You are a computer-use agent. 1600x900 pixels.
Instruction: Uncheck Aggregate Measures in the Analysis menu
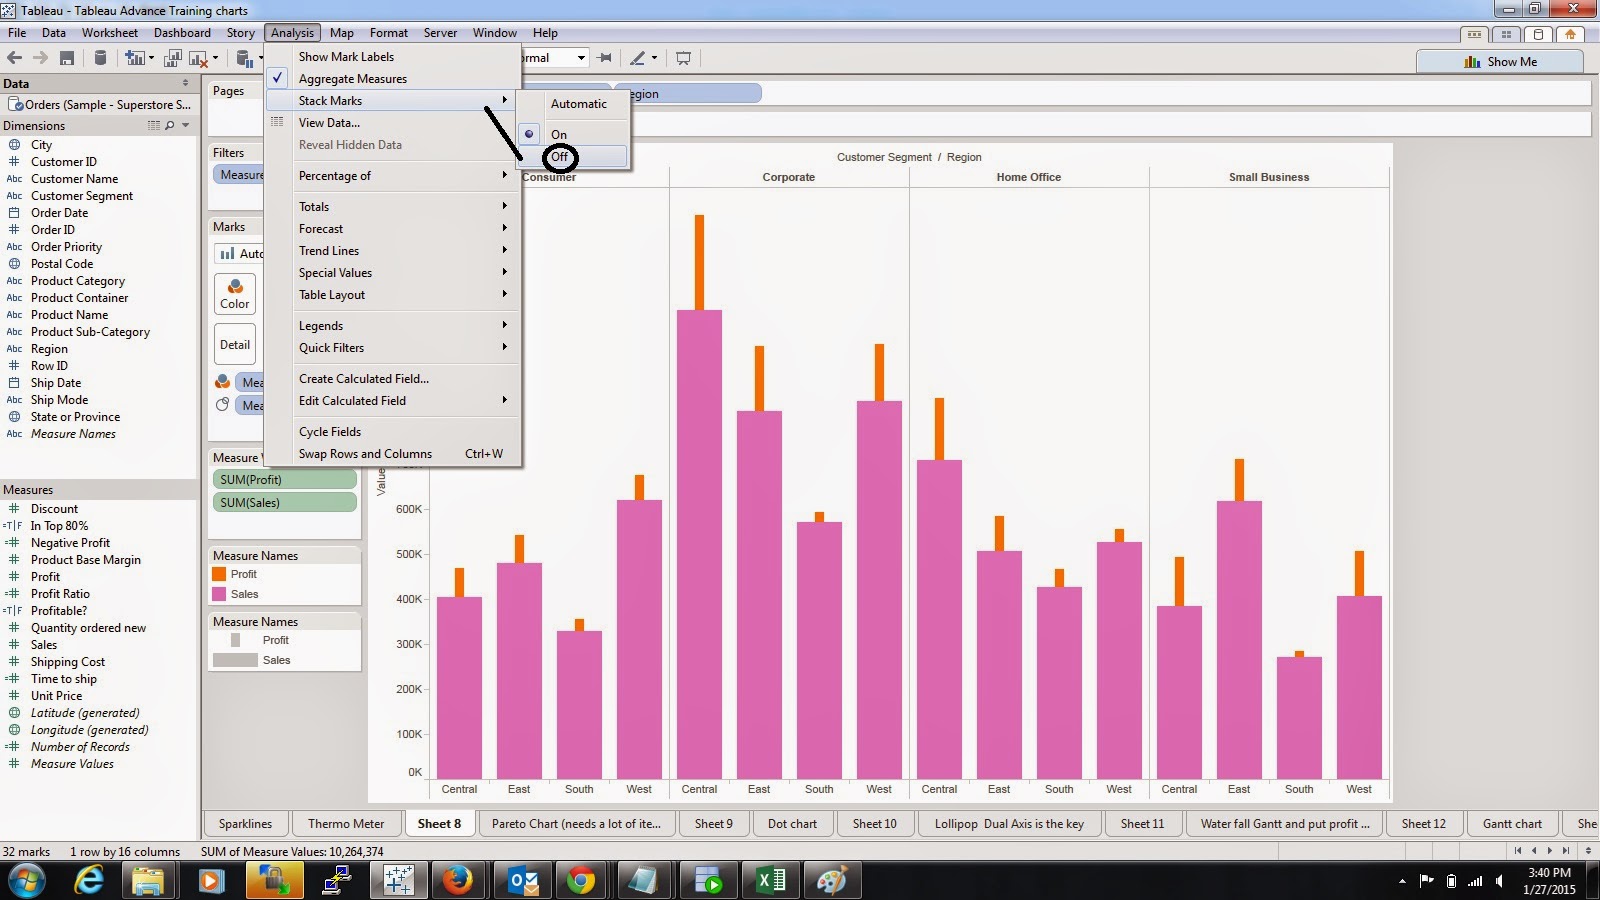pyautogui.click(x=352, y=78)
